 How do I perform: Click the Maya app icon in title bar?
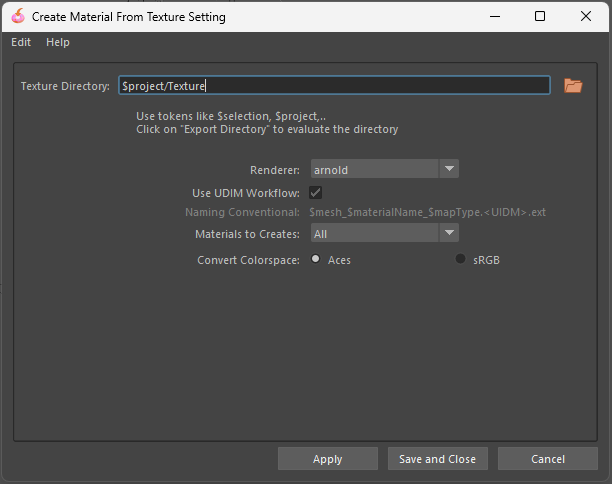(x=17, y=17)
